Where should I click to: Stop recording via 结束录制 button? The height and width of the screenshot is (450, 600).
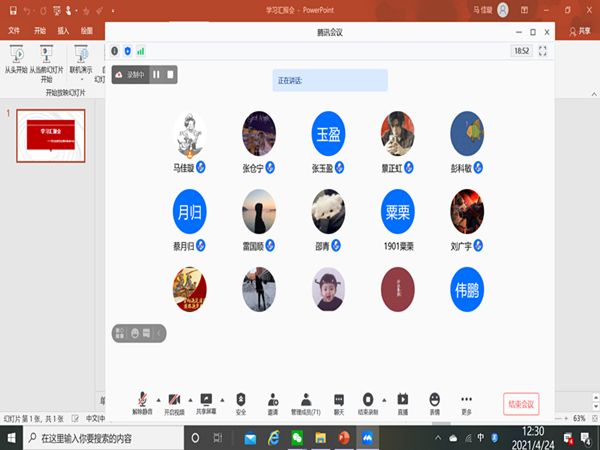coord(368,400)
